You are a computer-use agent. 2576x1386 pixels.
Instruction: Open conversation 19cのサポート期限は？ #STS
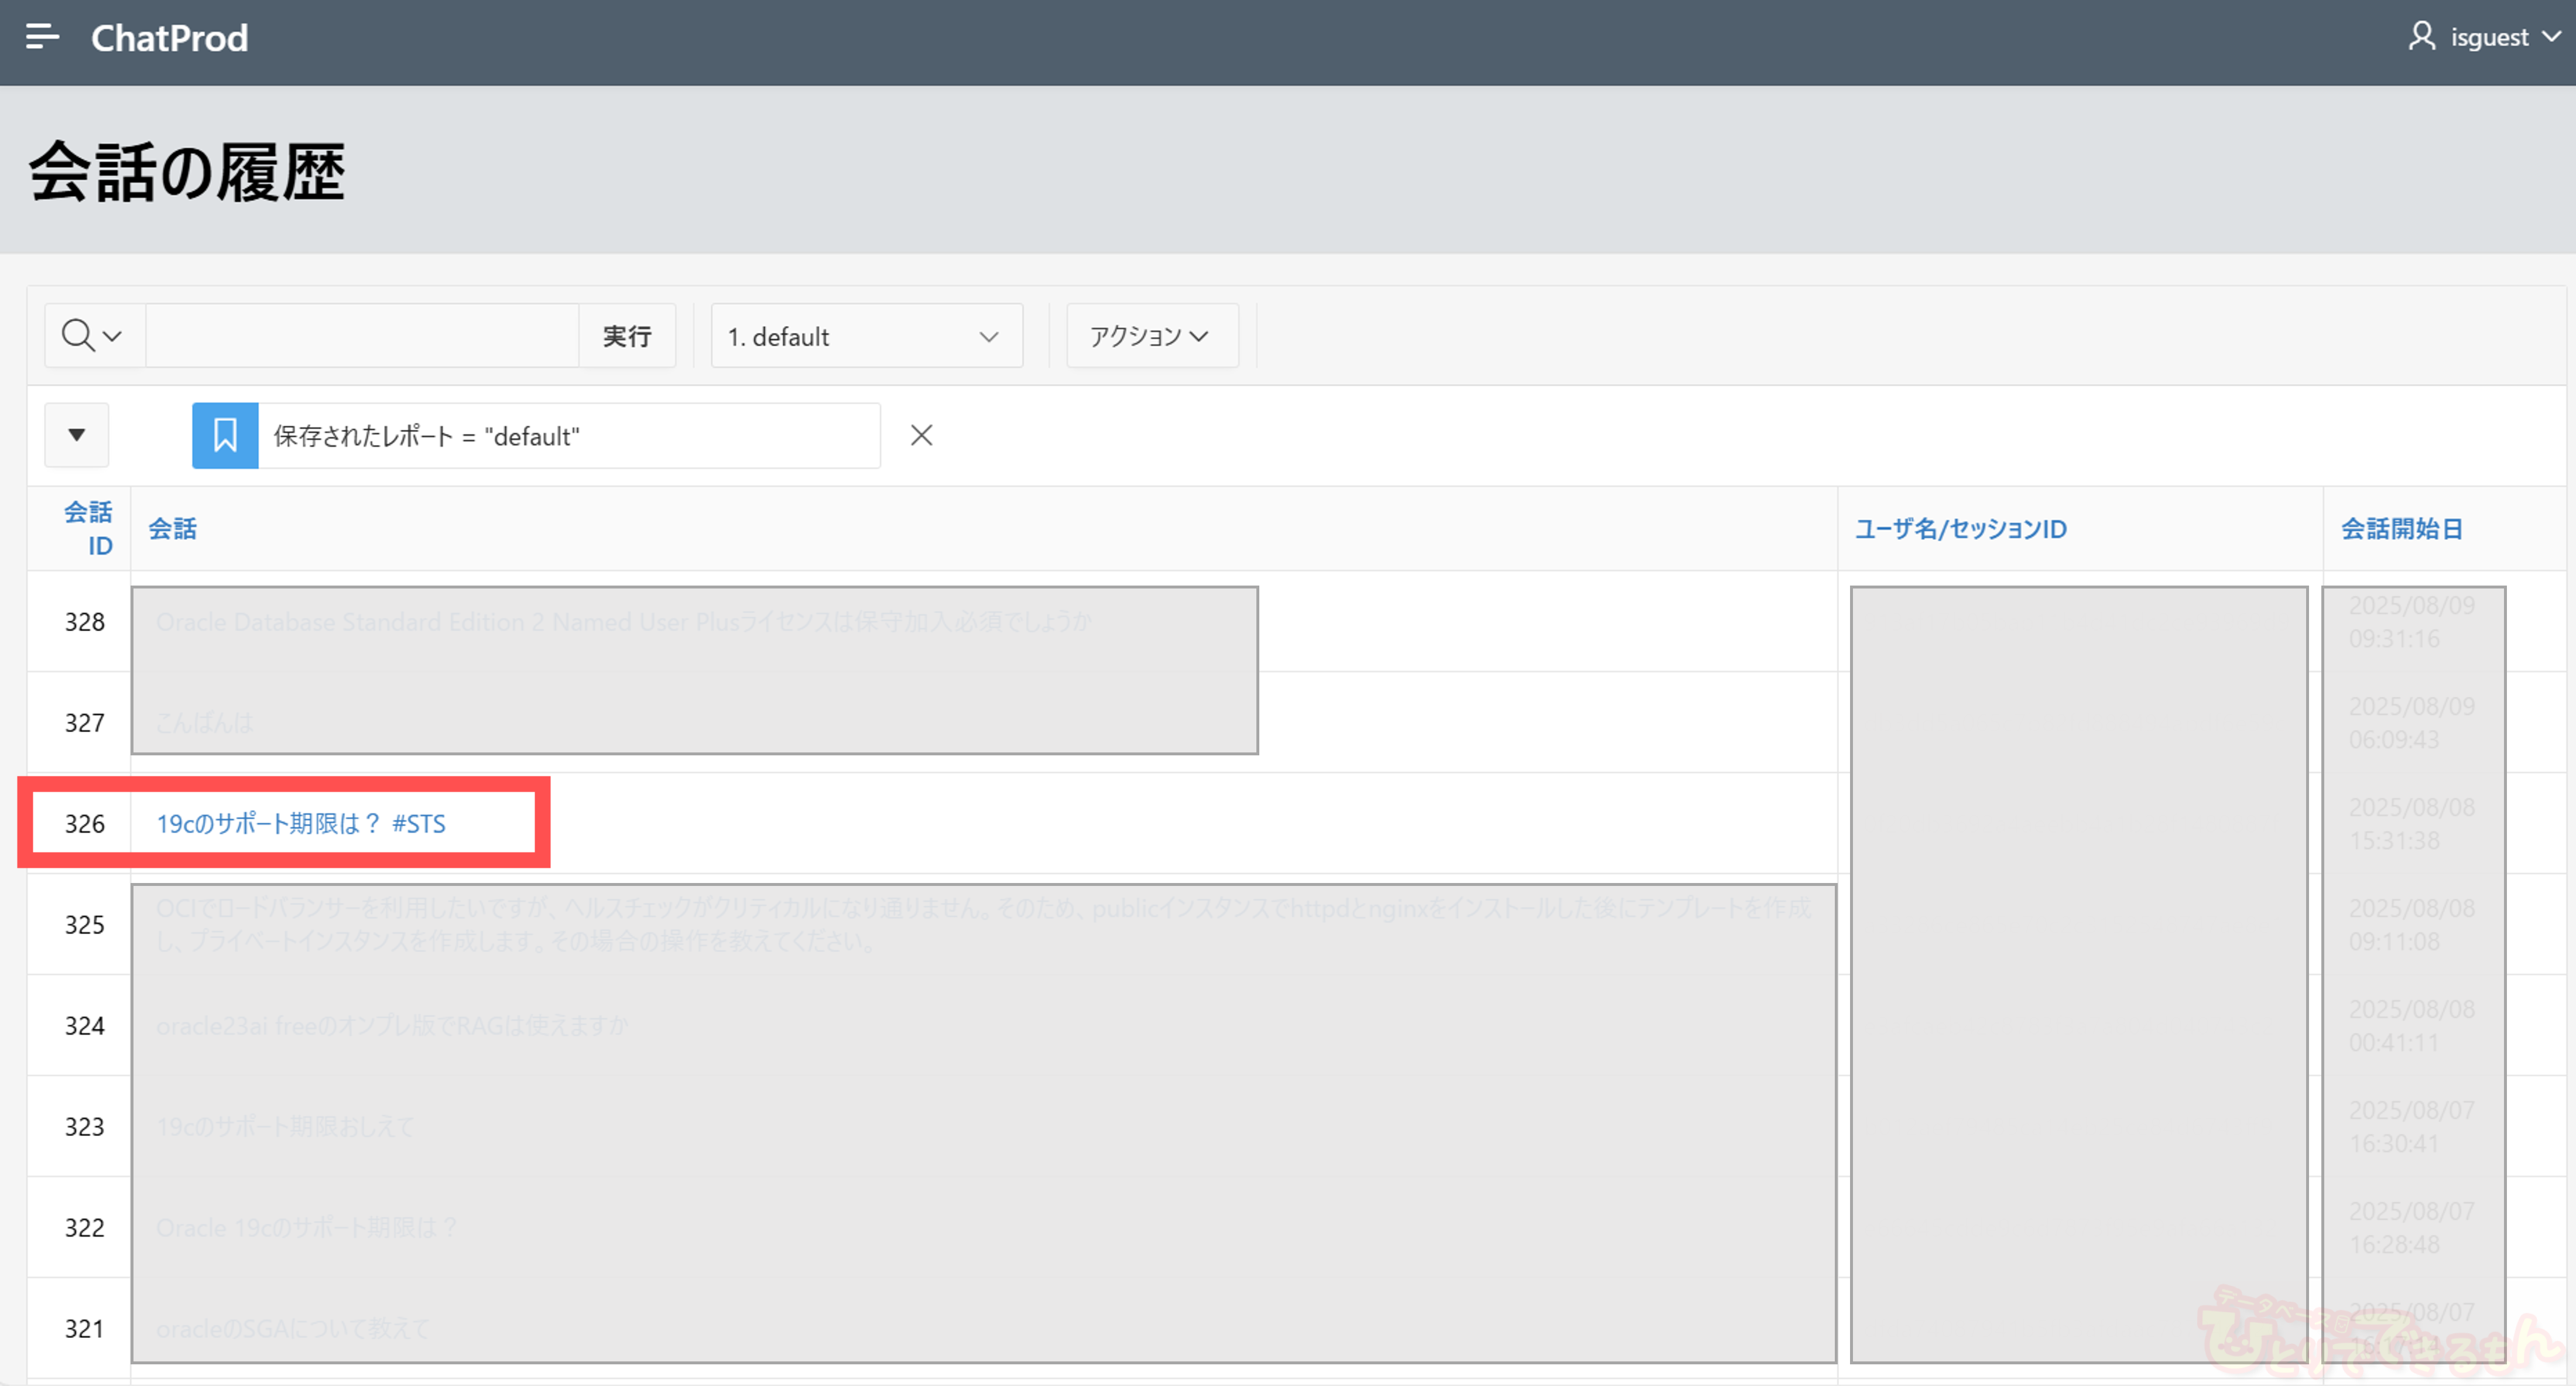(x=300, y=823)
